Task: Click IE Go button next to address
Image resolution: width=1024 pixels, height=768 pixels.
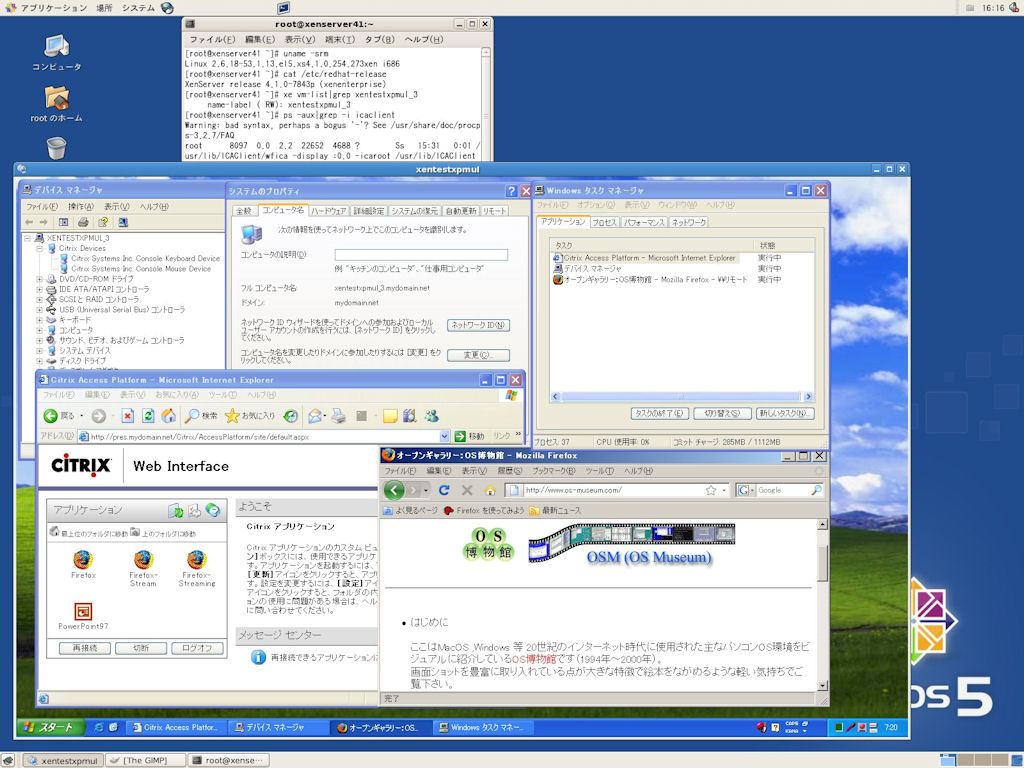Action: coord(470,436)
